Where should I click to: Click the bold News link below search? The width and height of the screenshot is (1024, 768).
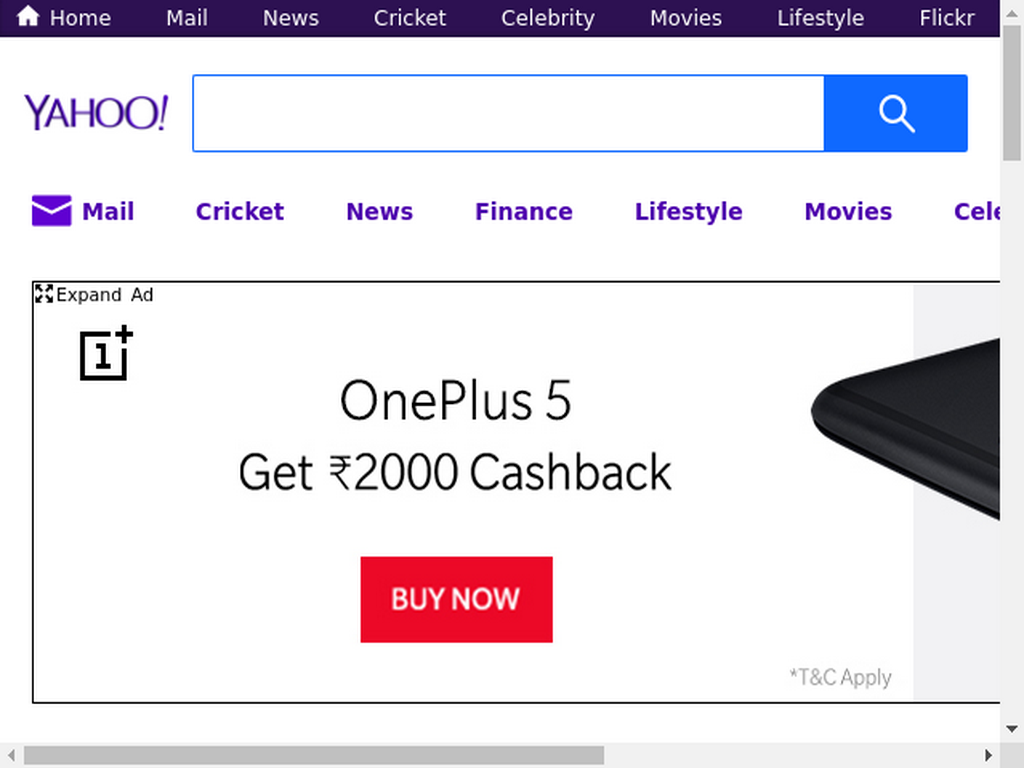379,212
